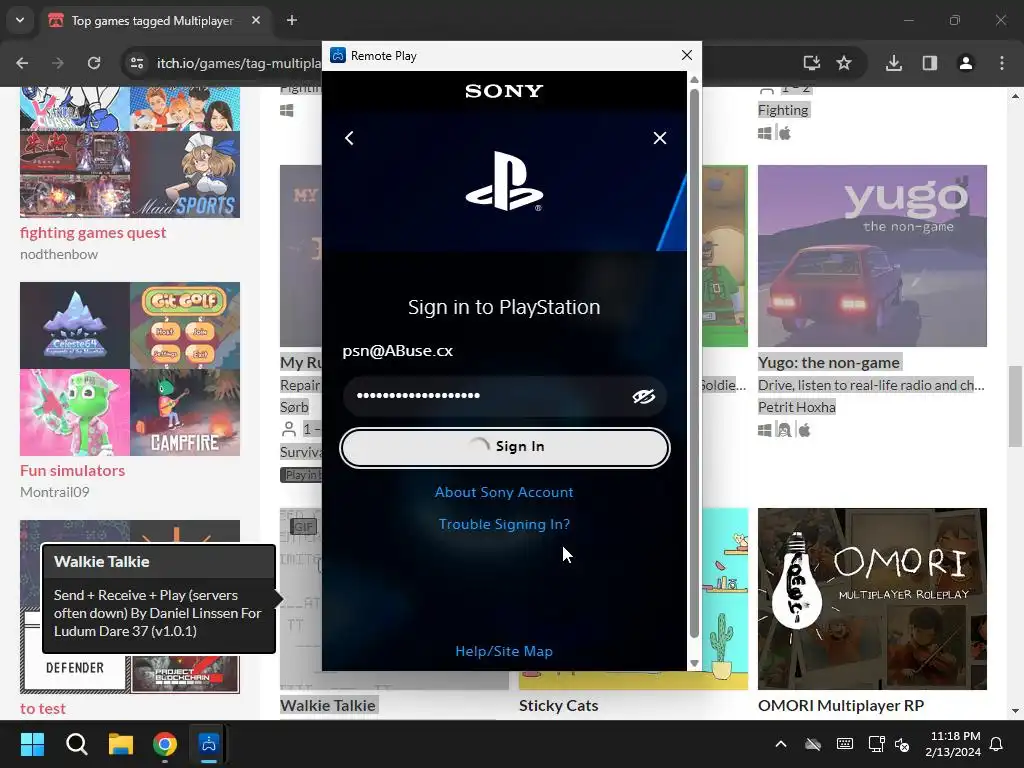
Task: Click the itch.io address bar URL
Action: pos(238,63)
